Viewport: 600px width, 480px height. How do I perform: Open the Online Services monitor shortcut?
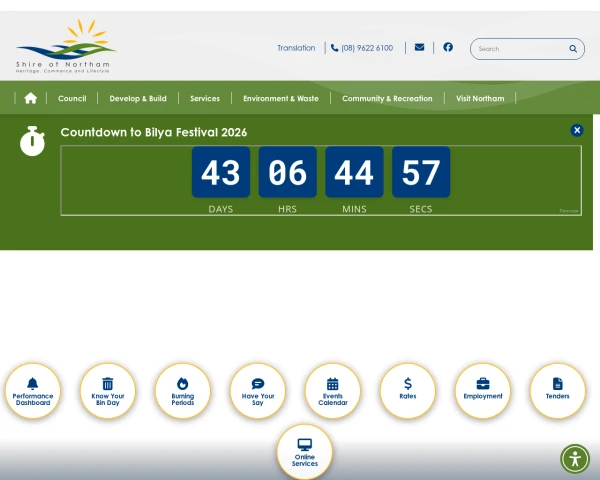[305, 452]
